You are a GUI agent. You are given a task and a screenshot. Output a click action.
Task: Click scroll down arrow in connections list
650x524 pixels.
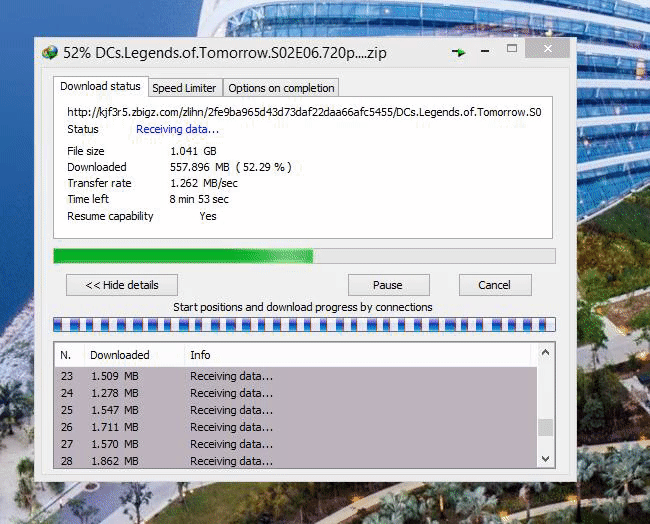546,459
